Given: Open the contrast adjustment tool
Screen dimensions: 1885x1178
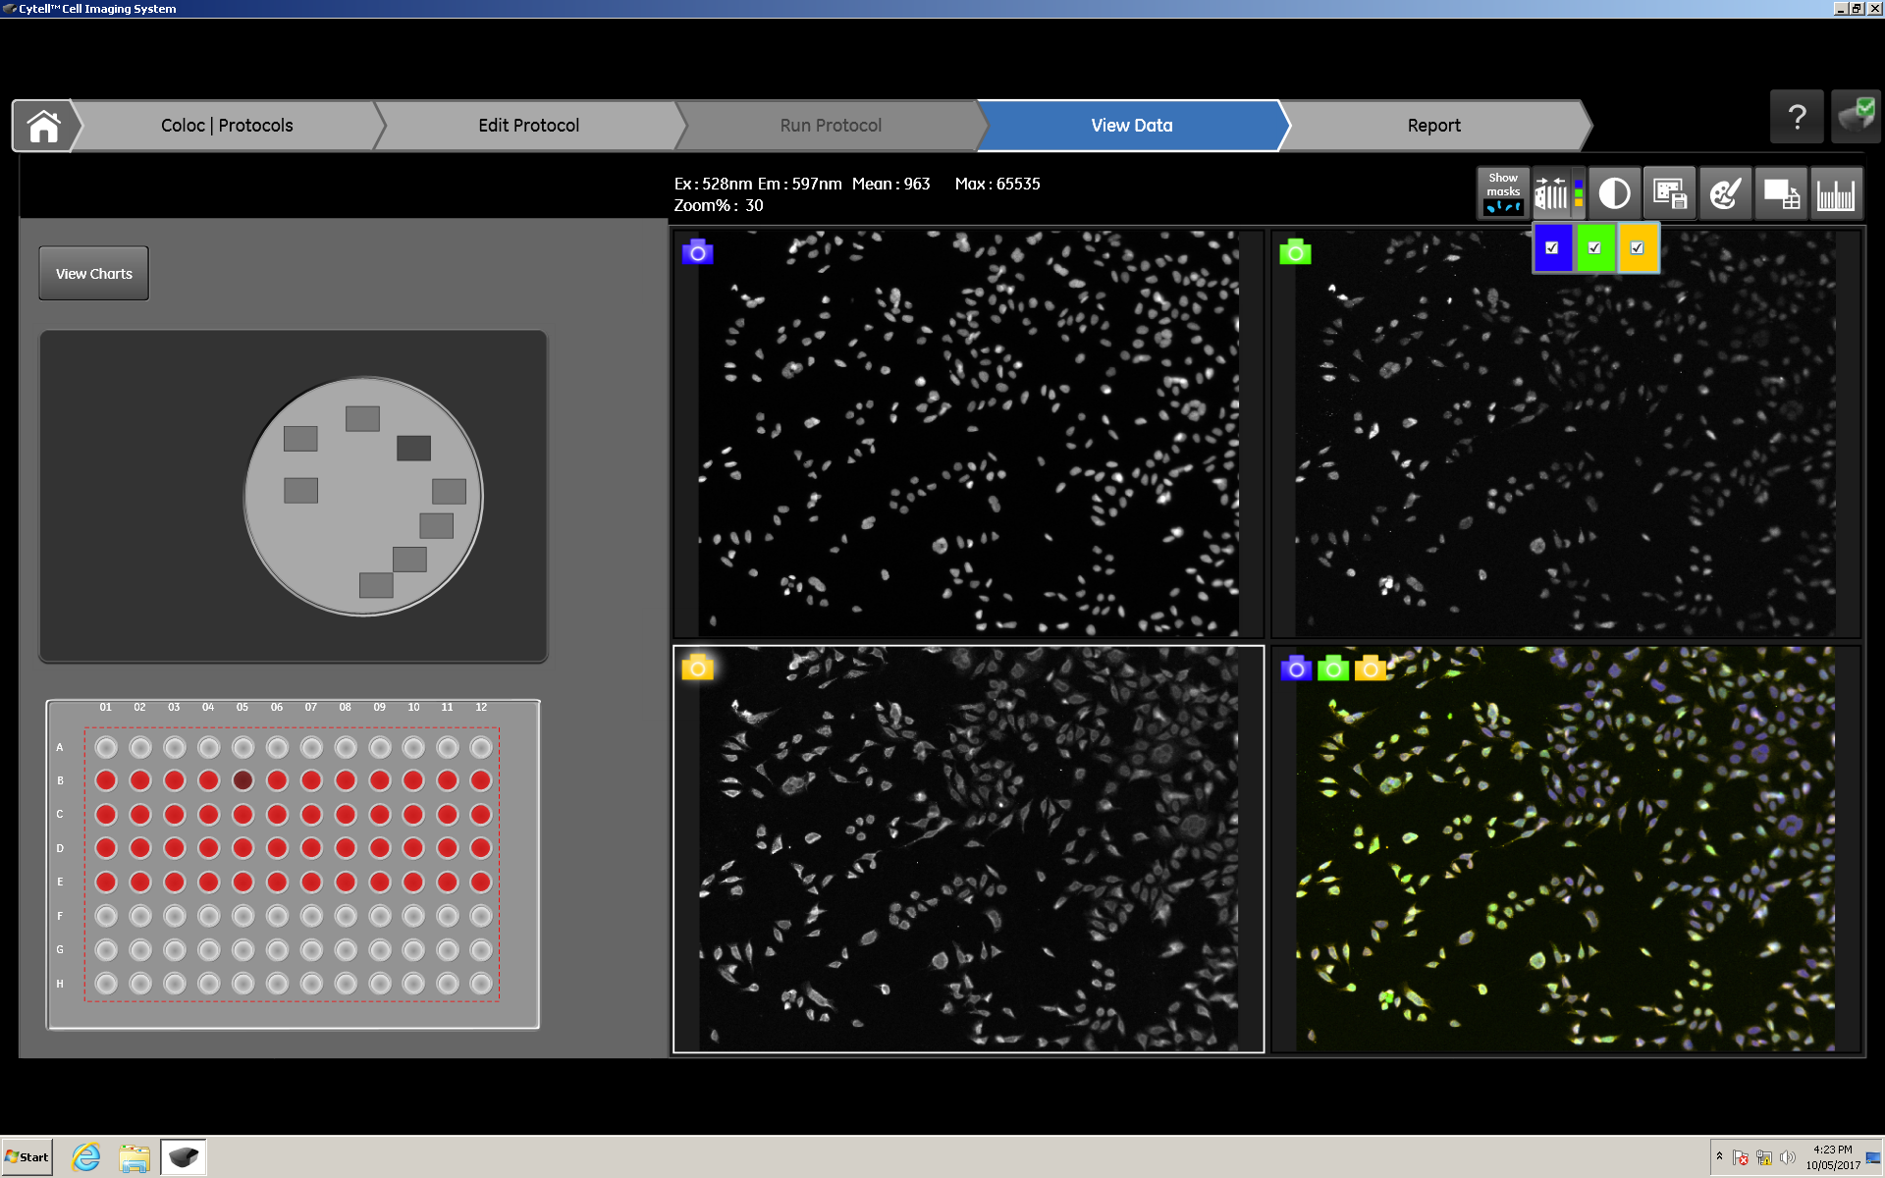Looking at the screenshot, I should point(1613,193).
